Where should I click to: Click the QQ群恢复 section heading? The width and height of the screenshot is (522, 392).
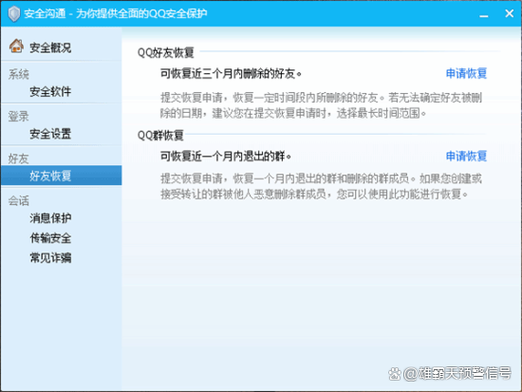pyautogui.click(x=160, y=135)
